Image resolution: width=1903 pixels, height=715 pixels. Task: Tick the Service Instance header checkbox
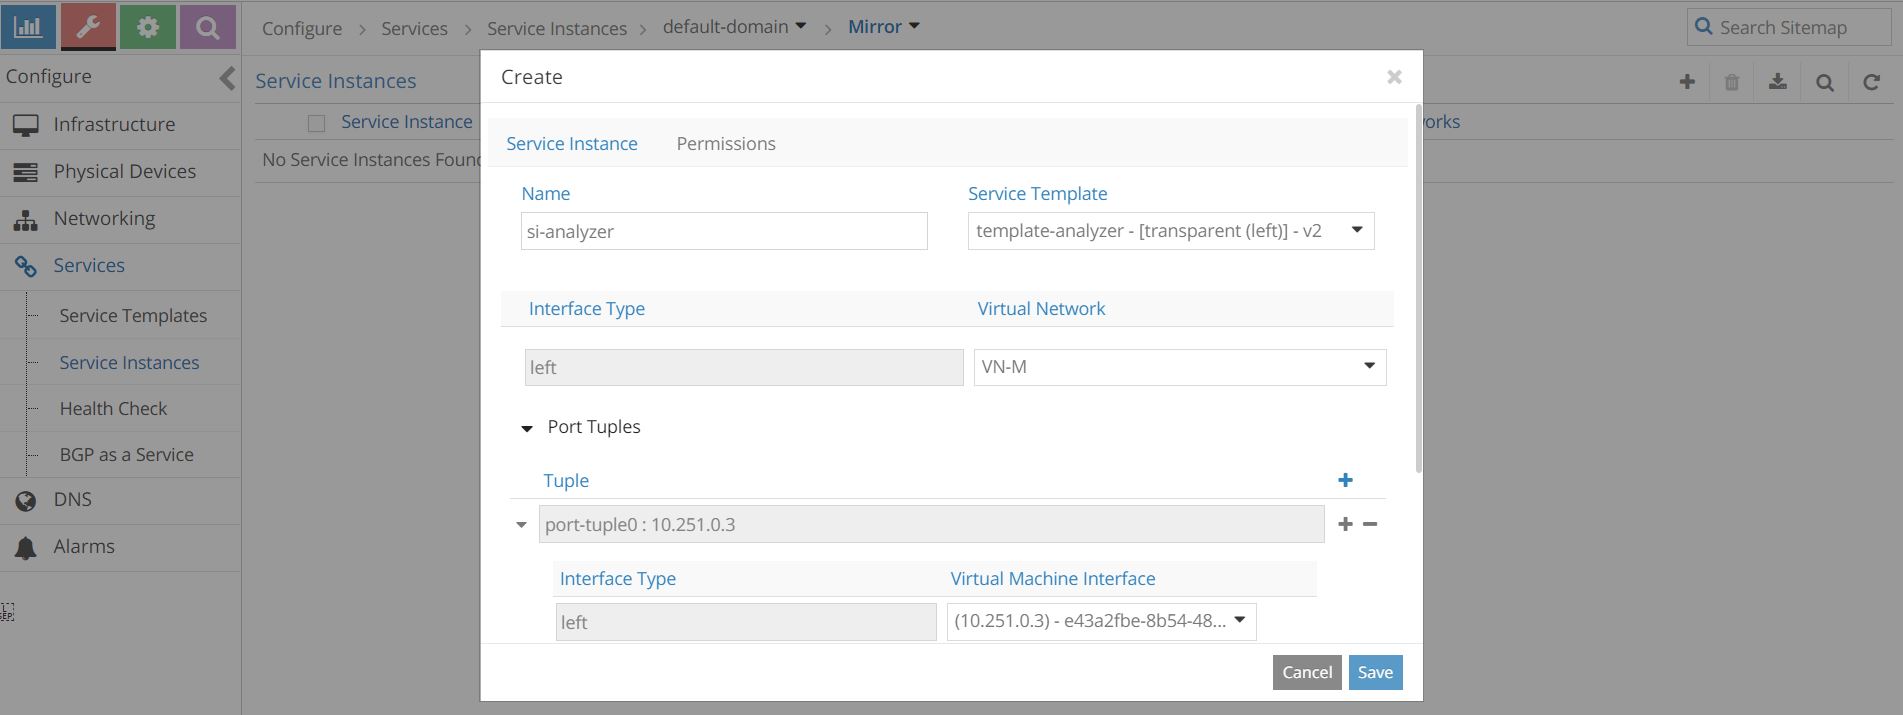coord(316,123)
